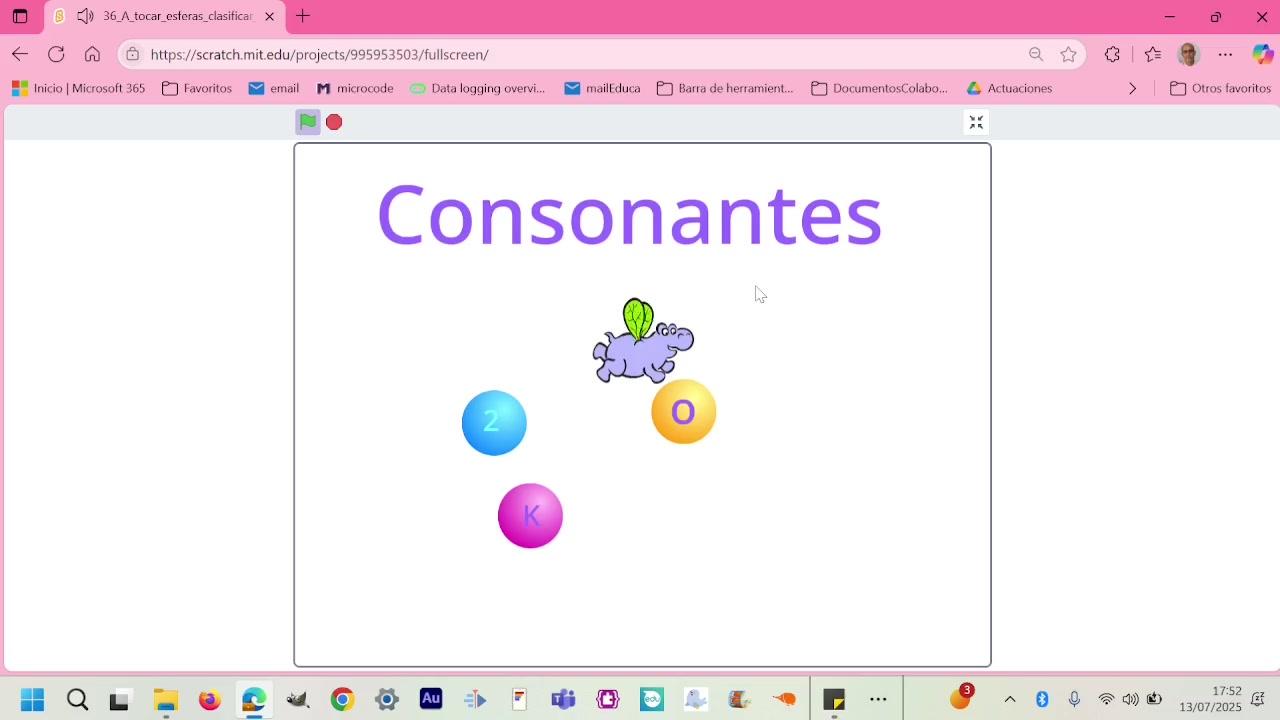Viewport: 1280px width, 720px height.
Task: Open Windows Settings gear on the taskbar
Action: [x=387, y=699]
